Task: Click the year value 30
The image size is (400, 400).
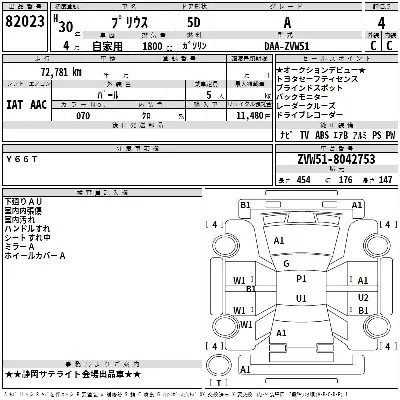Action: [x=66, y=27]
